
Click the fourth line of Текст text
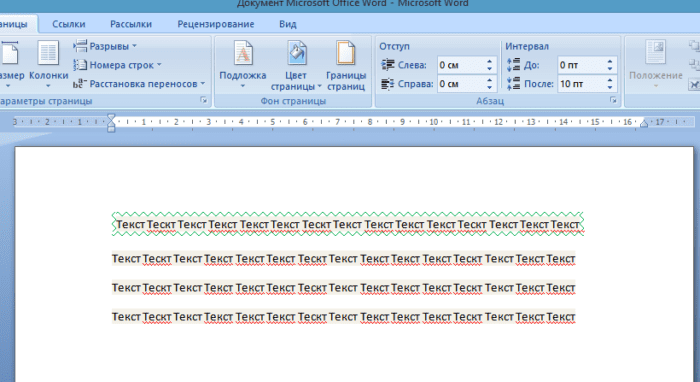coord(343,317)
